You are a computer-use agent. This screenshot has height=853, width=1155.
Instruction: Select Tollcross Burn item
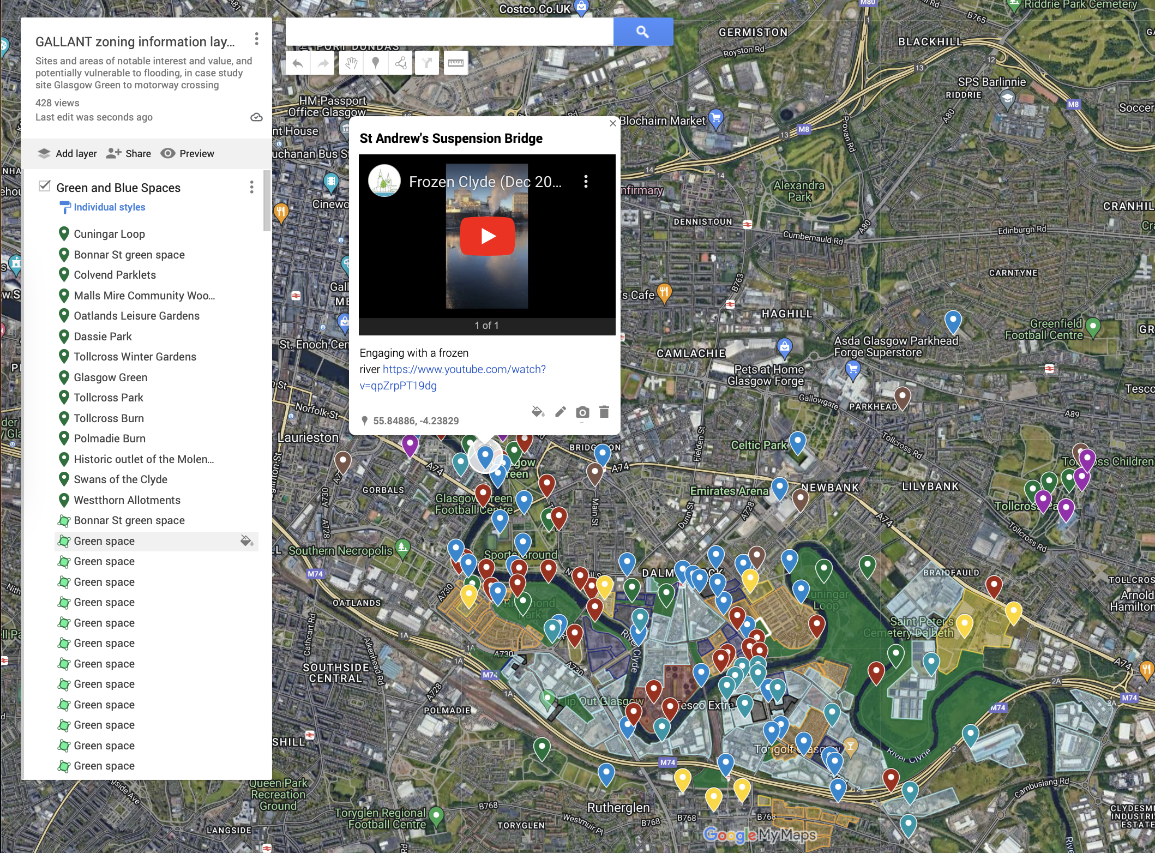tap(108, 418)
